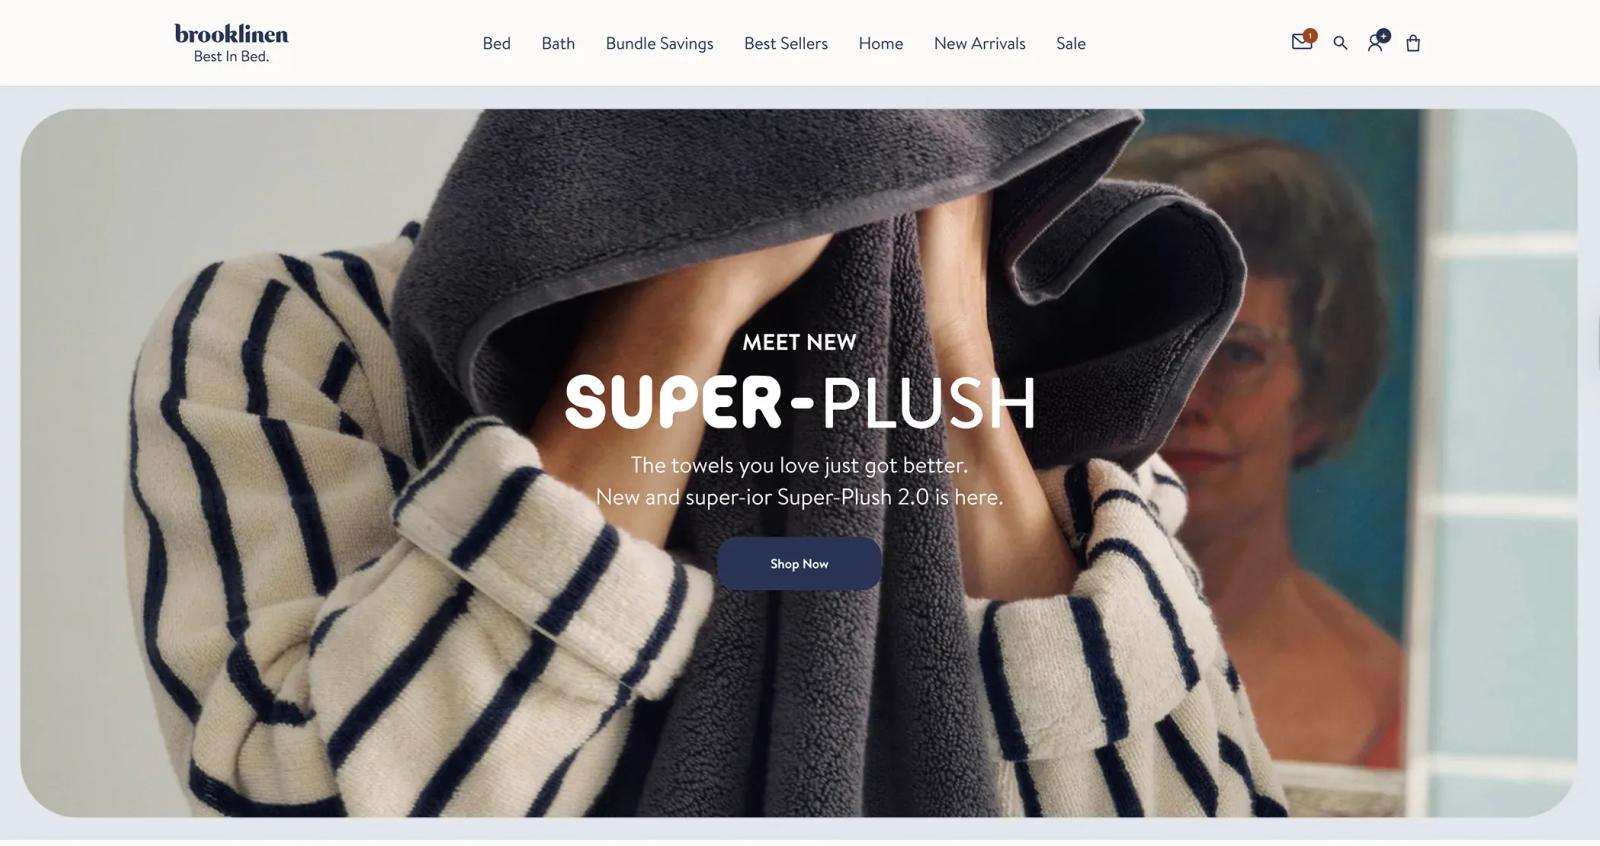View the shopping bag cart
Image resolution: width=1600 pixels, height=846 pixels.
[x=1413, y=43]
